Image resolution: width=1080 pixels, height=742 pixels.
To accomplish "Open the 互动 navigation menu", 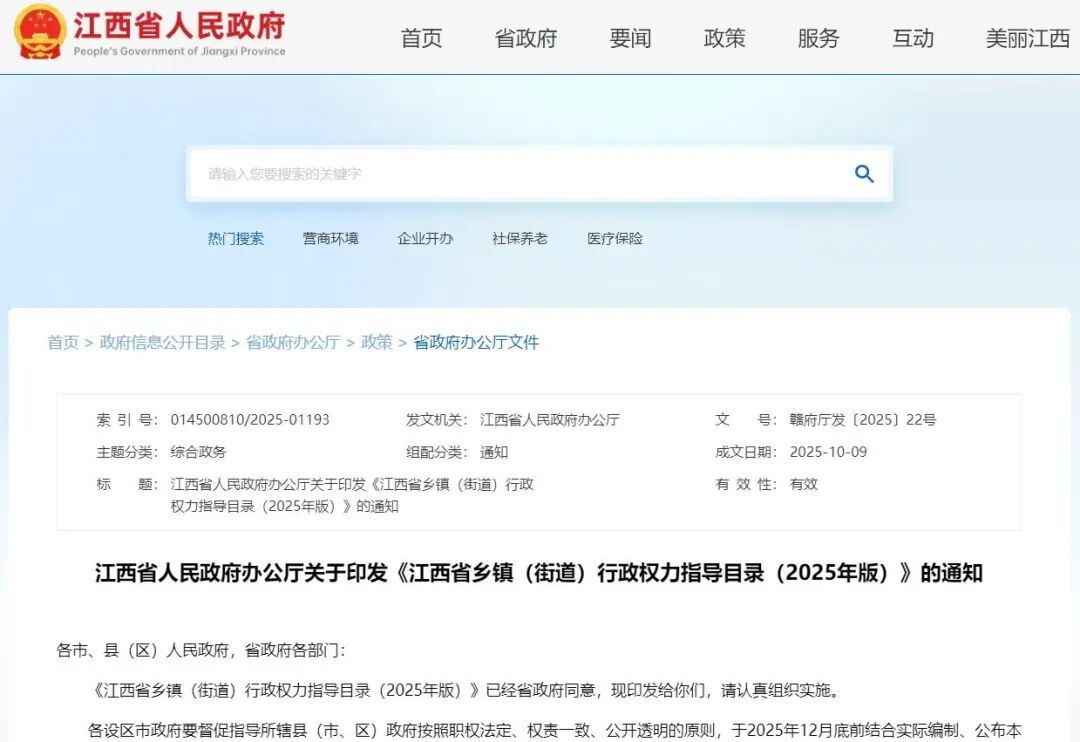I will 912,38.
